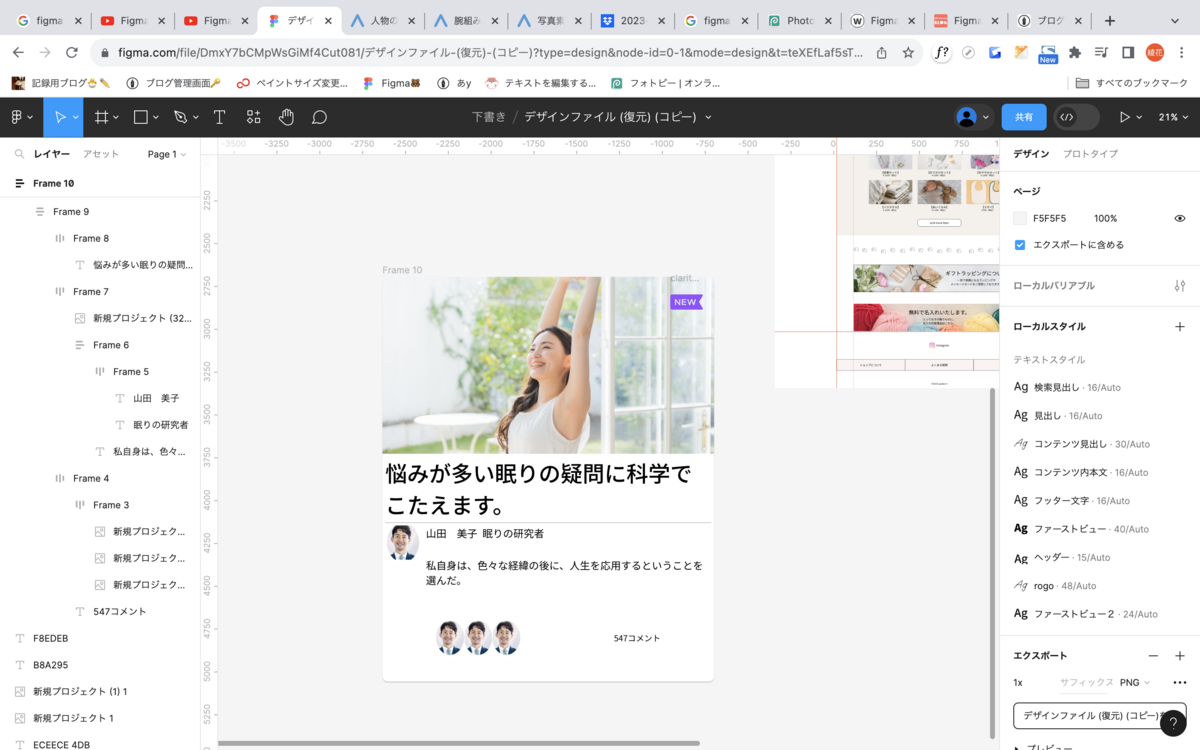Select the Rectangle shape tool
Image resolution: width=1200 pixels, height=750 pixels.
(141, 117)
